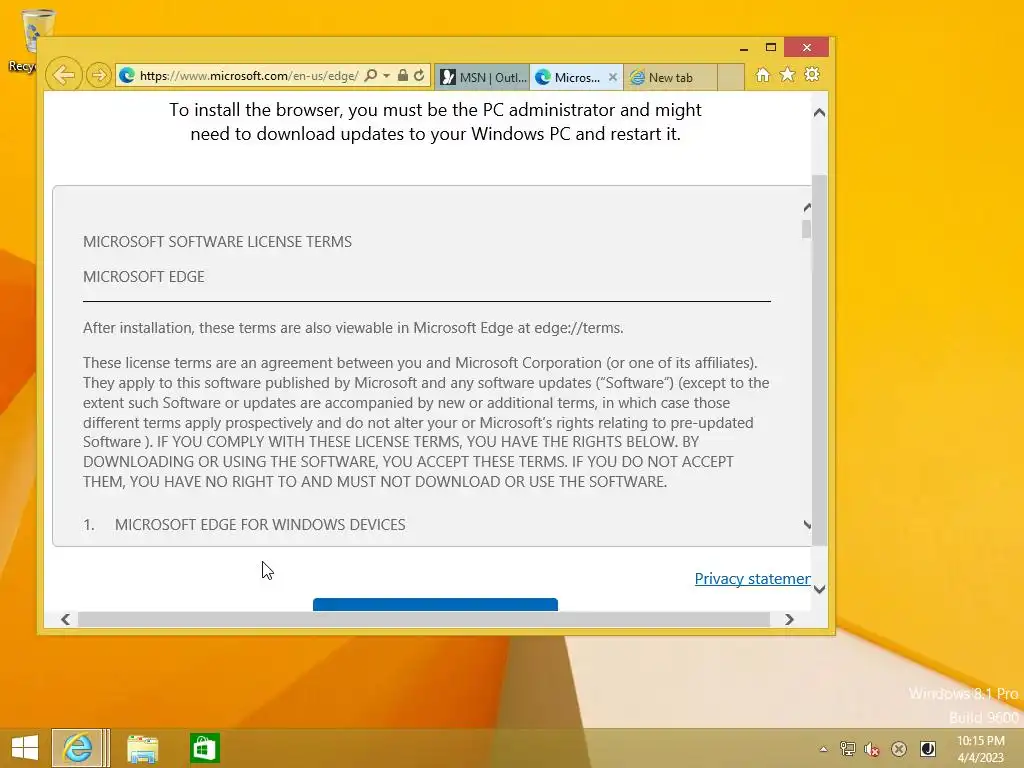Minimize the Internet Explorer window
The image size is (1024, 768).
click(x=744, y=48)
